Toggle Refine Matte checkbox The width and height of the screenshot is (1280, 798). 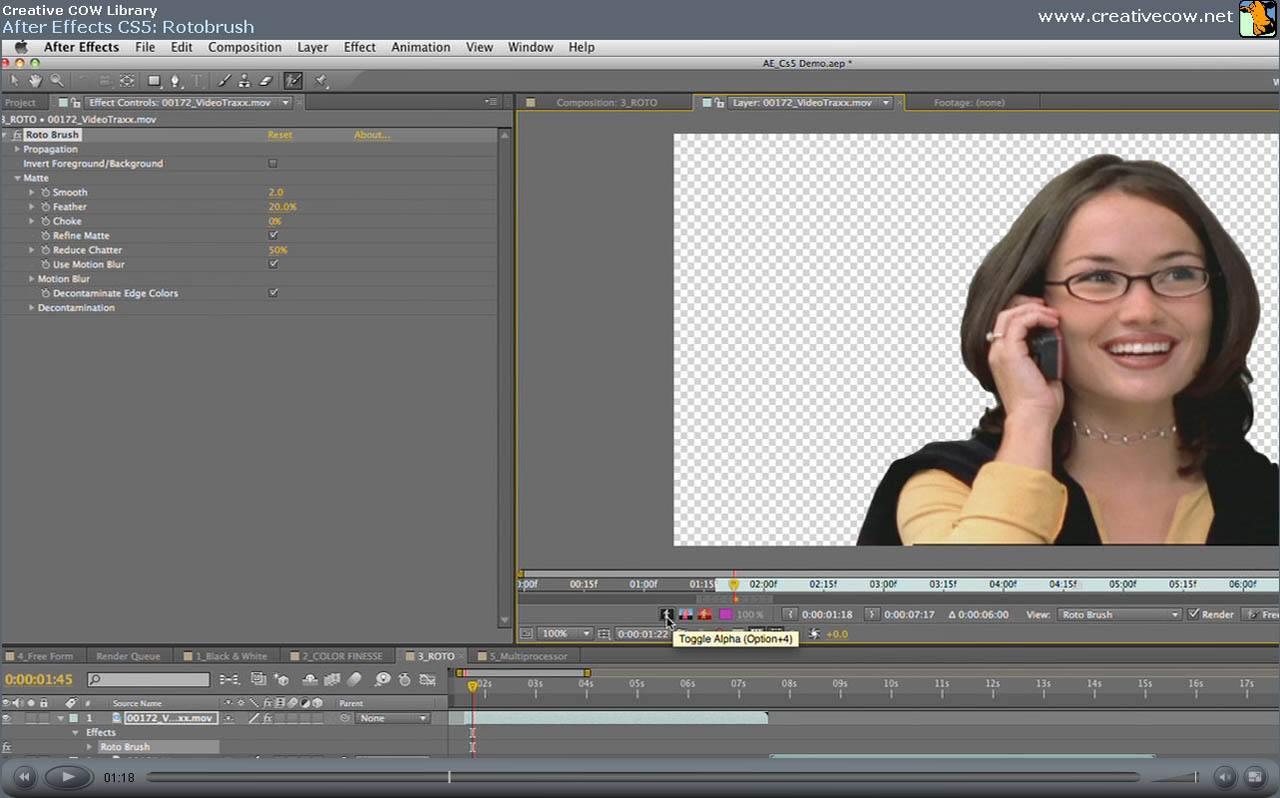pyautogui.click(x=273, y=236)
